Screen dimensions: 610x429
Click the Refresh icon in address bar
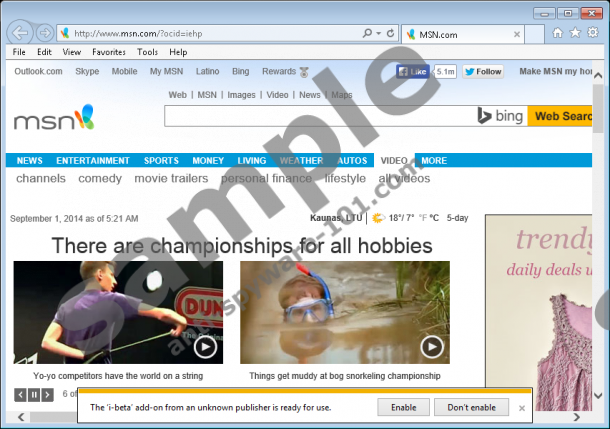[x=391, y=33]
